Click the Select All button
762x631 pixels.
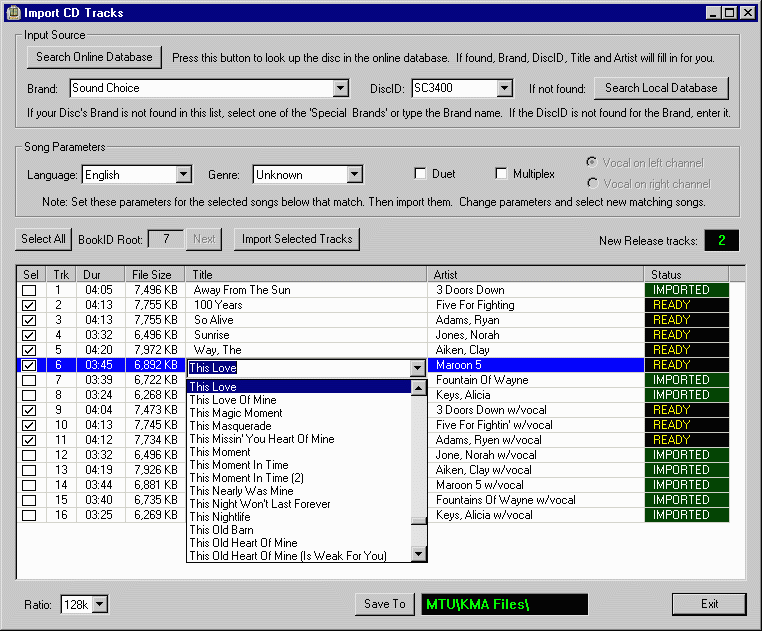(x=43, y=239)
